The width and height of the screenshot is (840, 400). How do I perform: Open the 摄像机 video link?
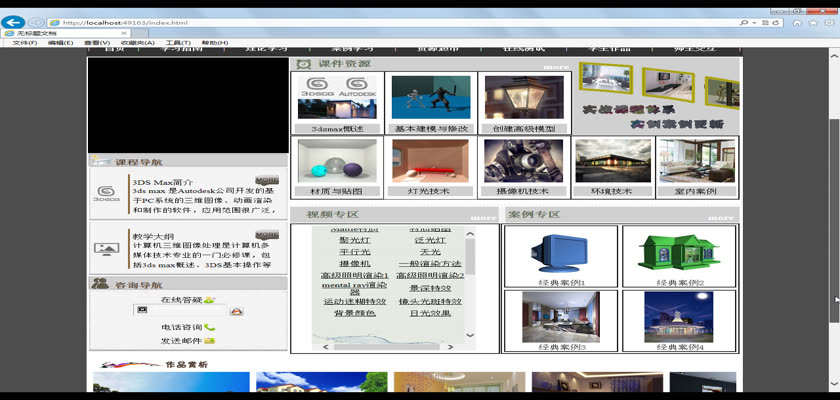pyautogui.click(x=354, y=263)
